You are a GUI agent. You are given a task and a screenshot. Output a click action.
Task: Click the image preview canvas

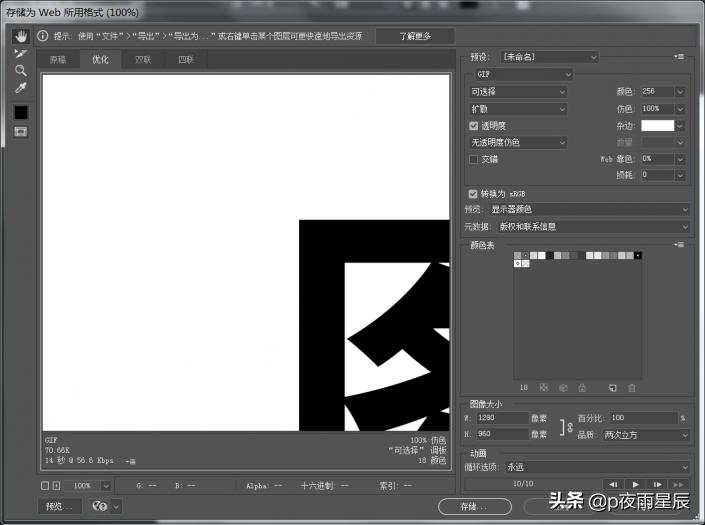tap(246, 253)
